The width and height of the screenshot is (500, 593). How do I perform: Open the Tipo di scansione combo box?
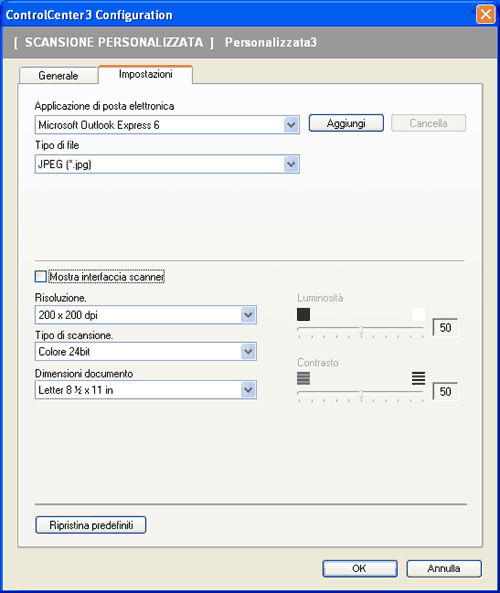[146, 352]
